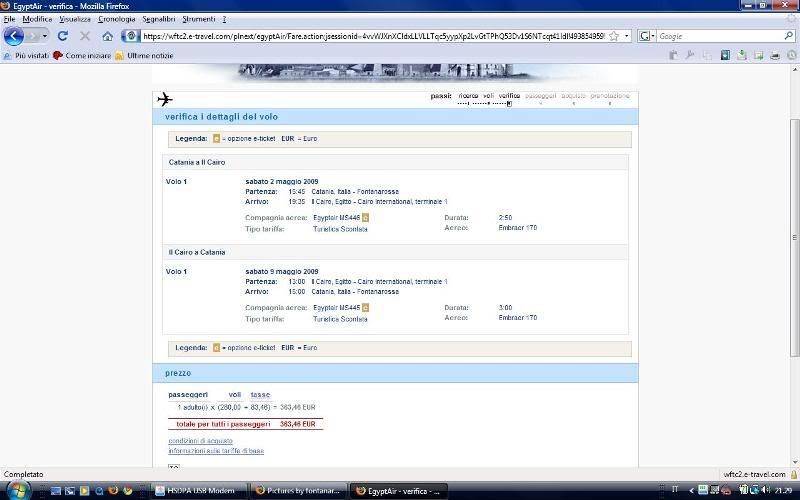800x500 pixels.
Task: Open the search engine selector dropdown
Action: [x=646, y=36]
